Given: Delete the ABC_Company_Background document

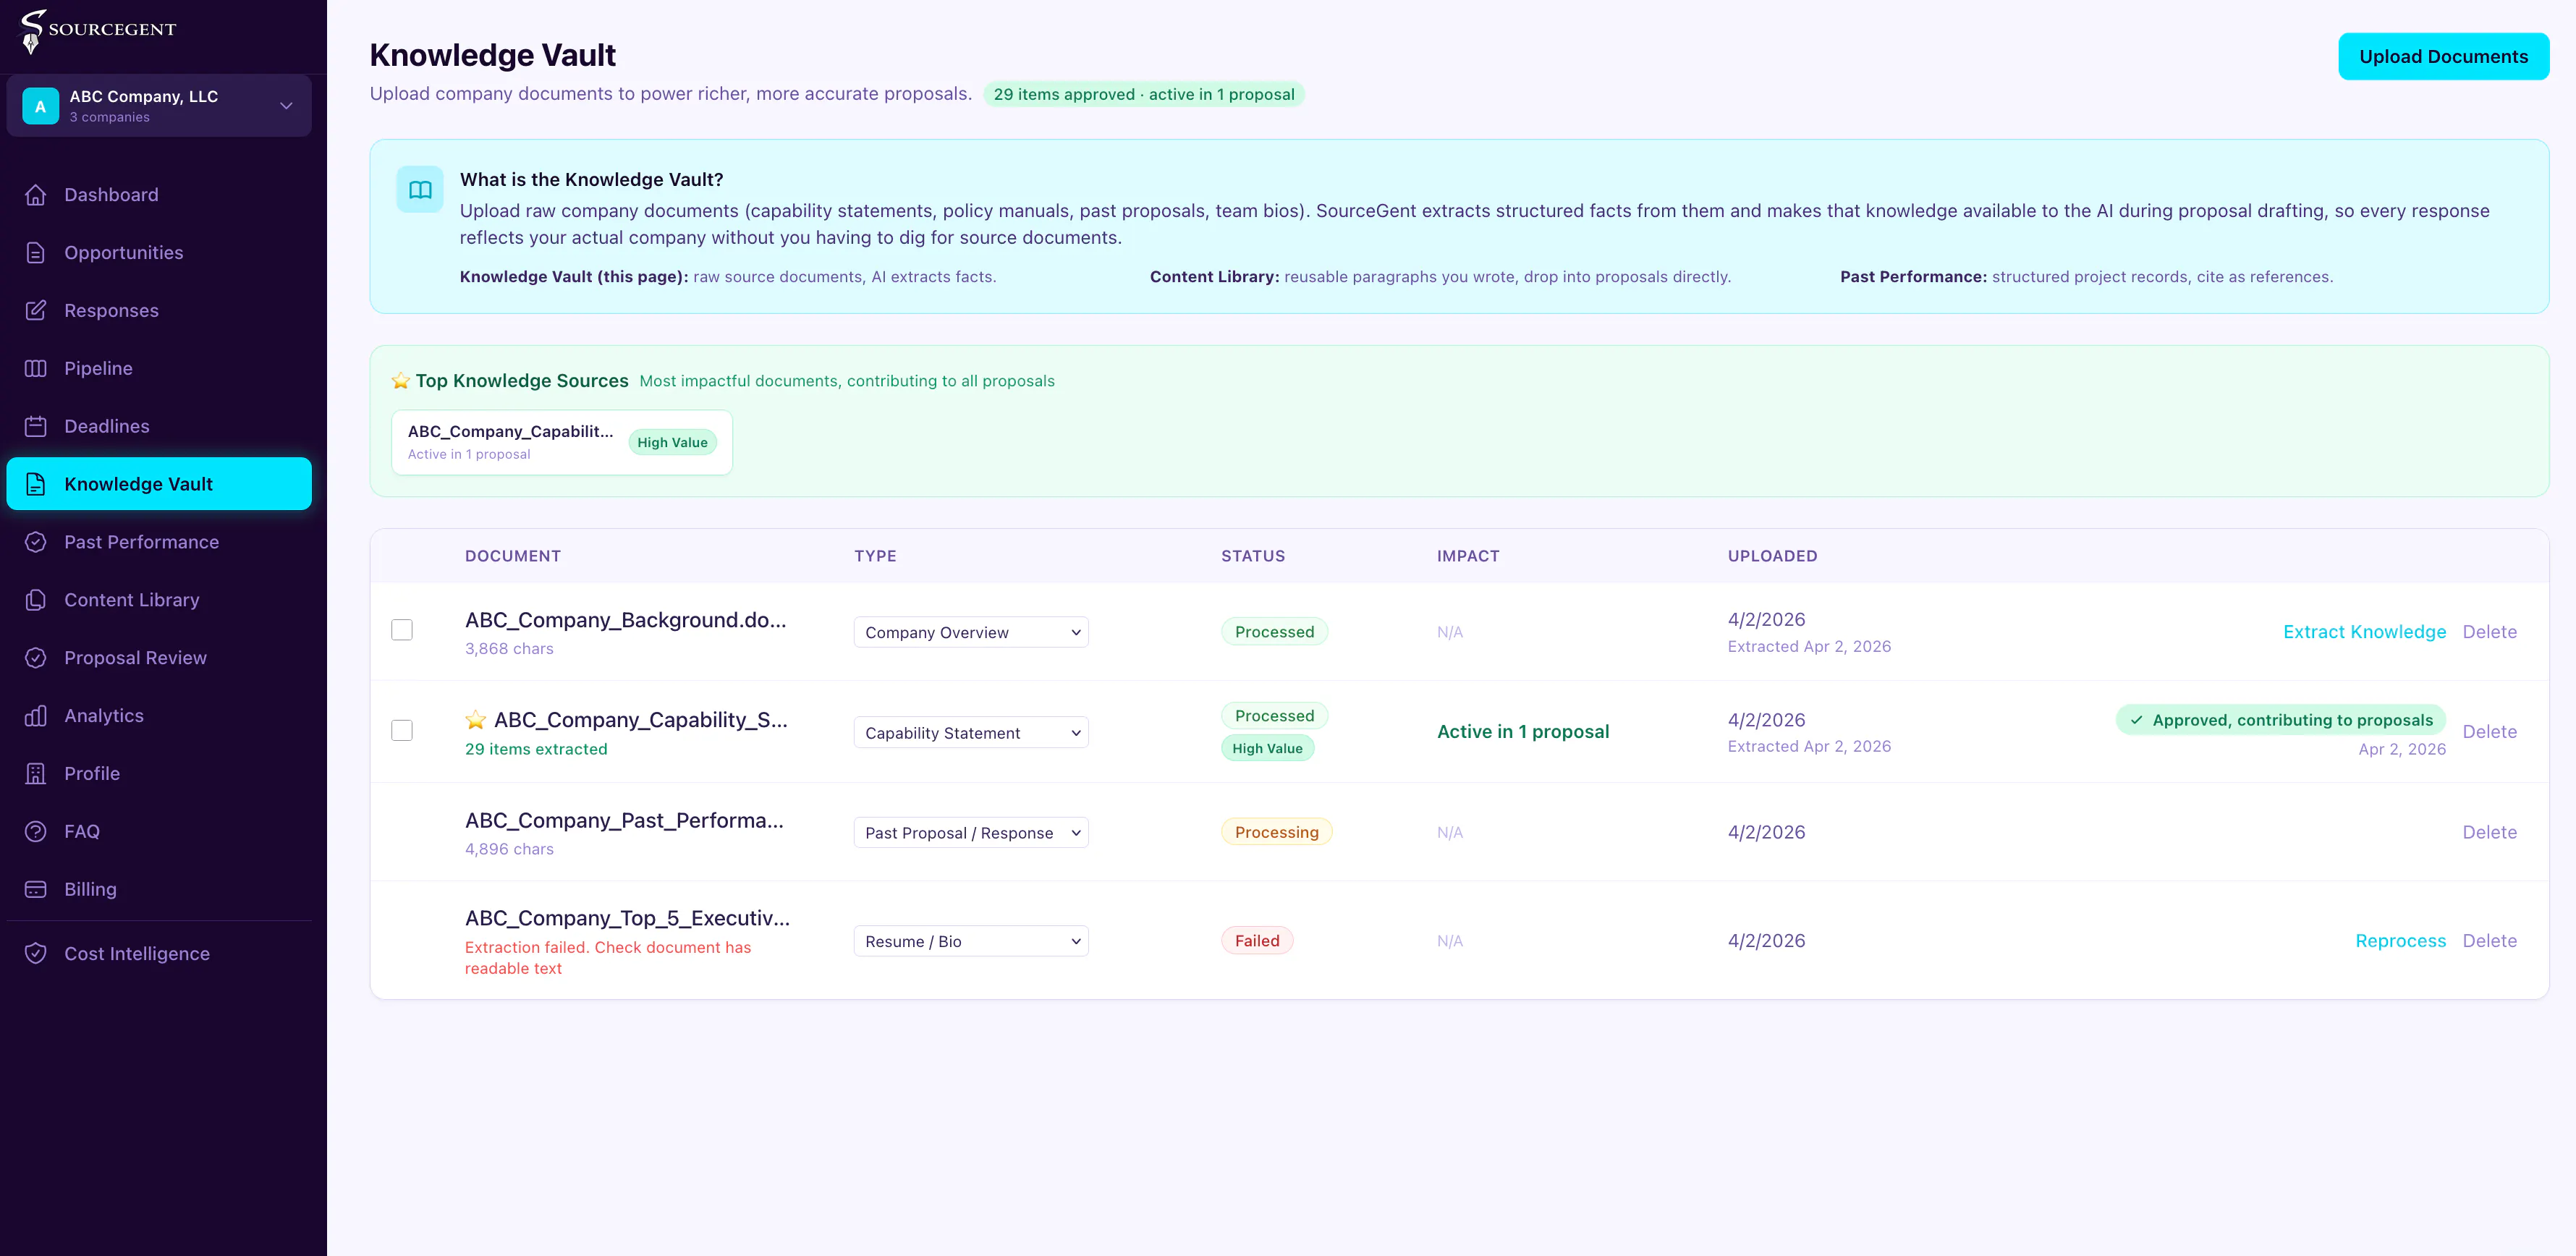Looking at the screenshot, I should pyautogui.click(x=2489, y=632).
